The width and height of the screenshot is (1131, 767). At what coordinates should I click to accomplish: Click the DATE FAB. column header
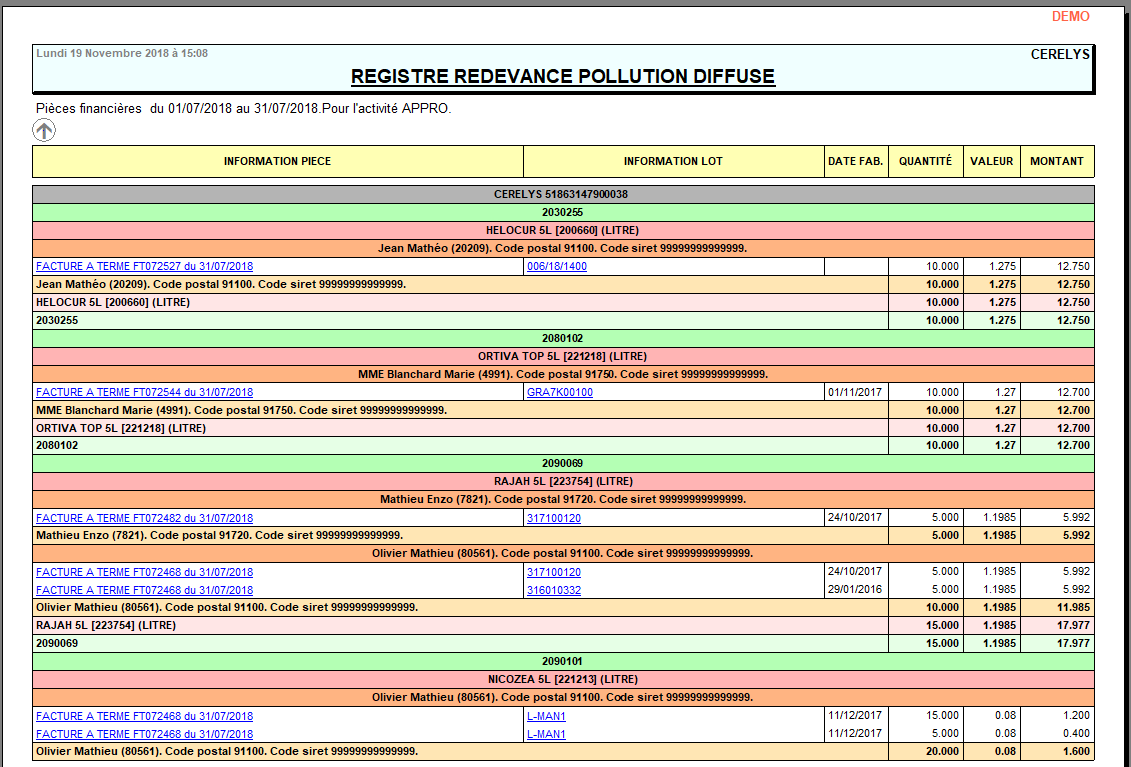coord(853,161)
